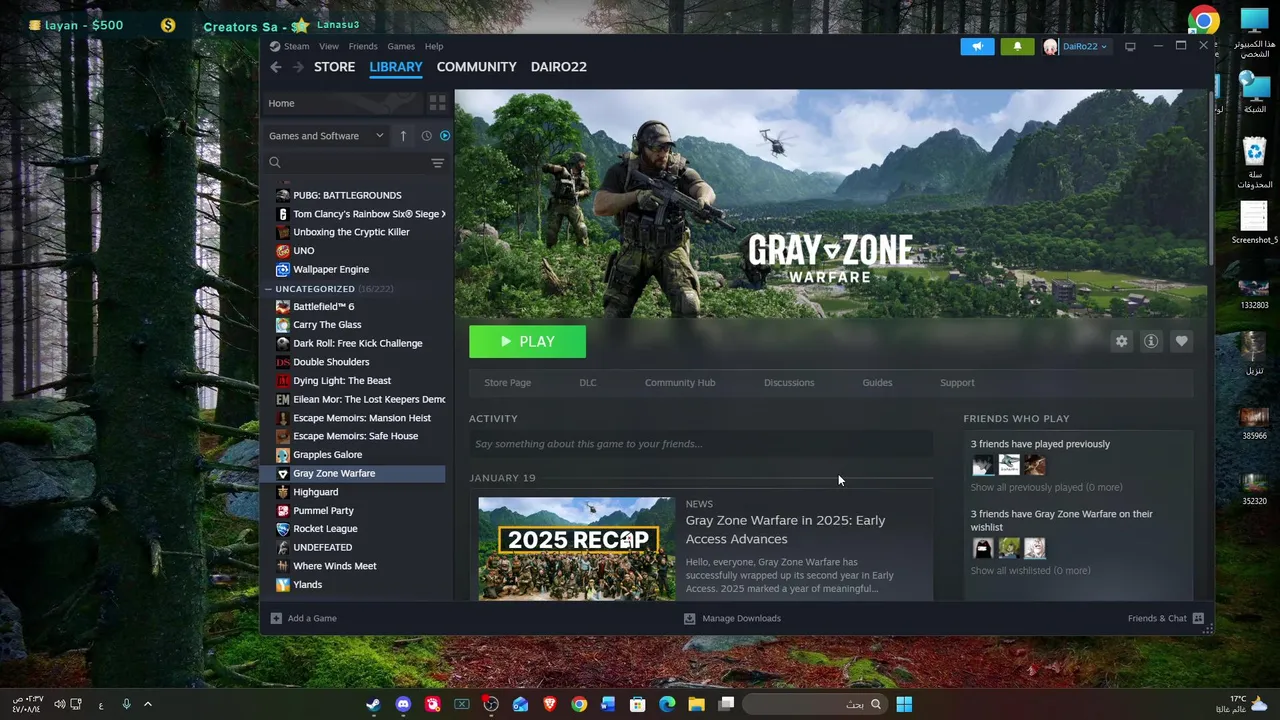Switch library to collections grid view icon

(x=437, y=103)
